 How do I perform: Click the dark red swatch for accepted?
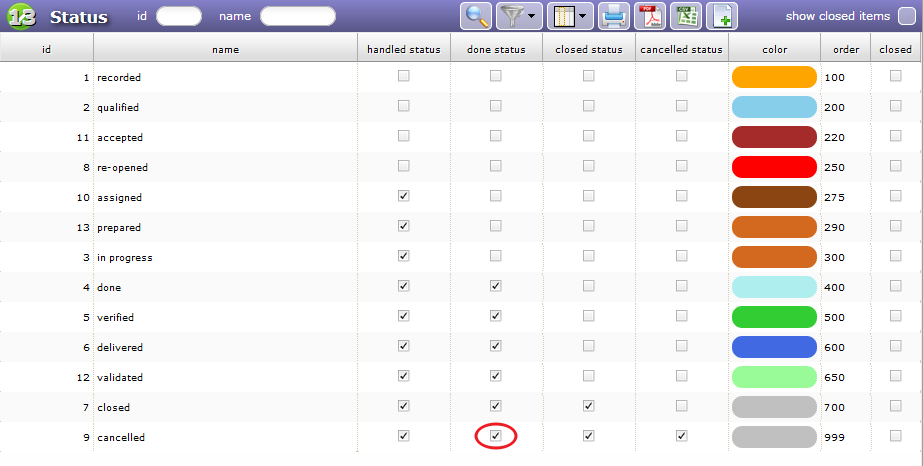[775, 137]
